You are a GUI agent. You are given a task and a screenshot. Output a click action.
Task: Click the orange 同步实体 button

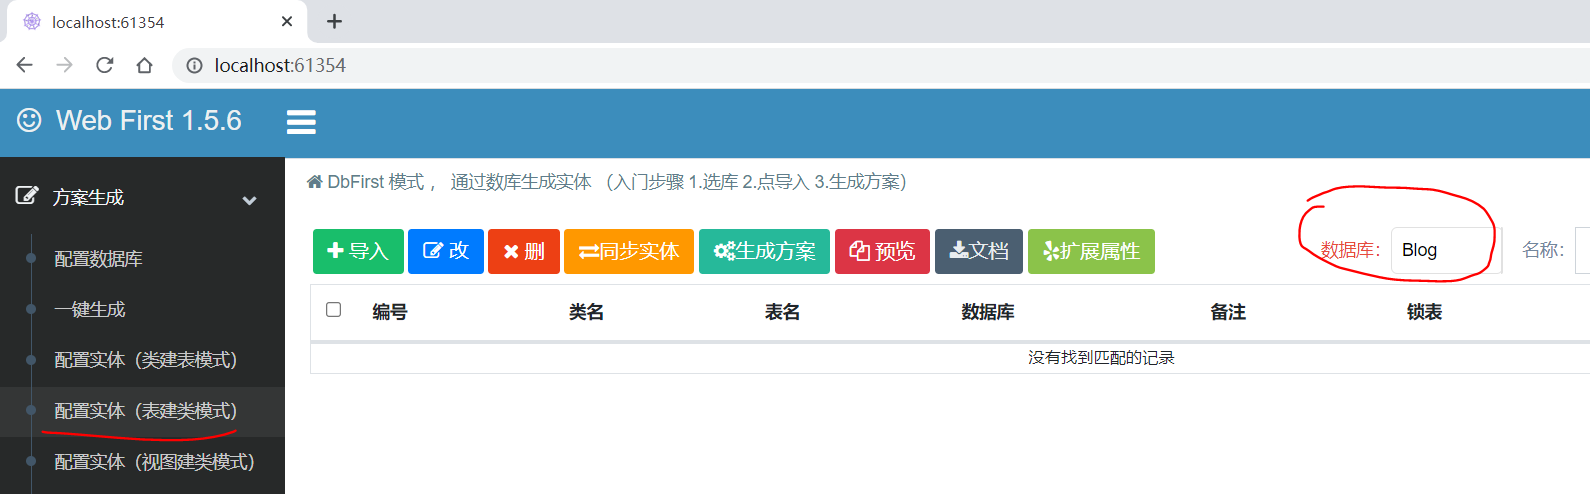tap(629, 251)
